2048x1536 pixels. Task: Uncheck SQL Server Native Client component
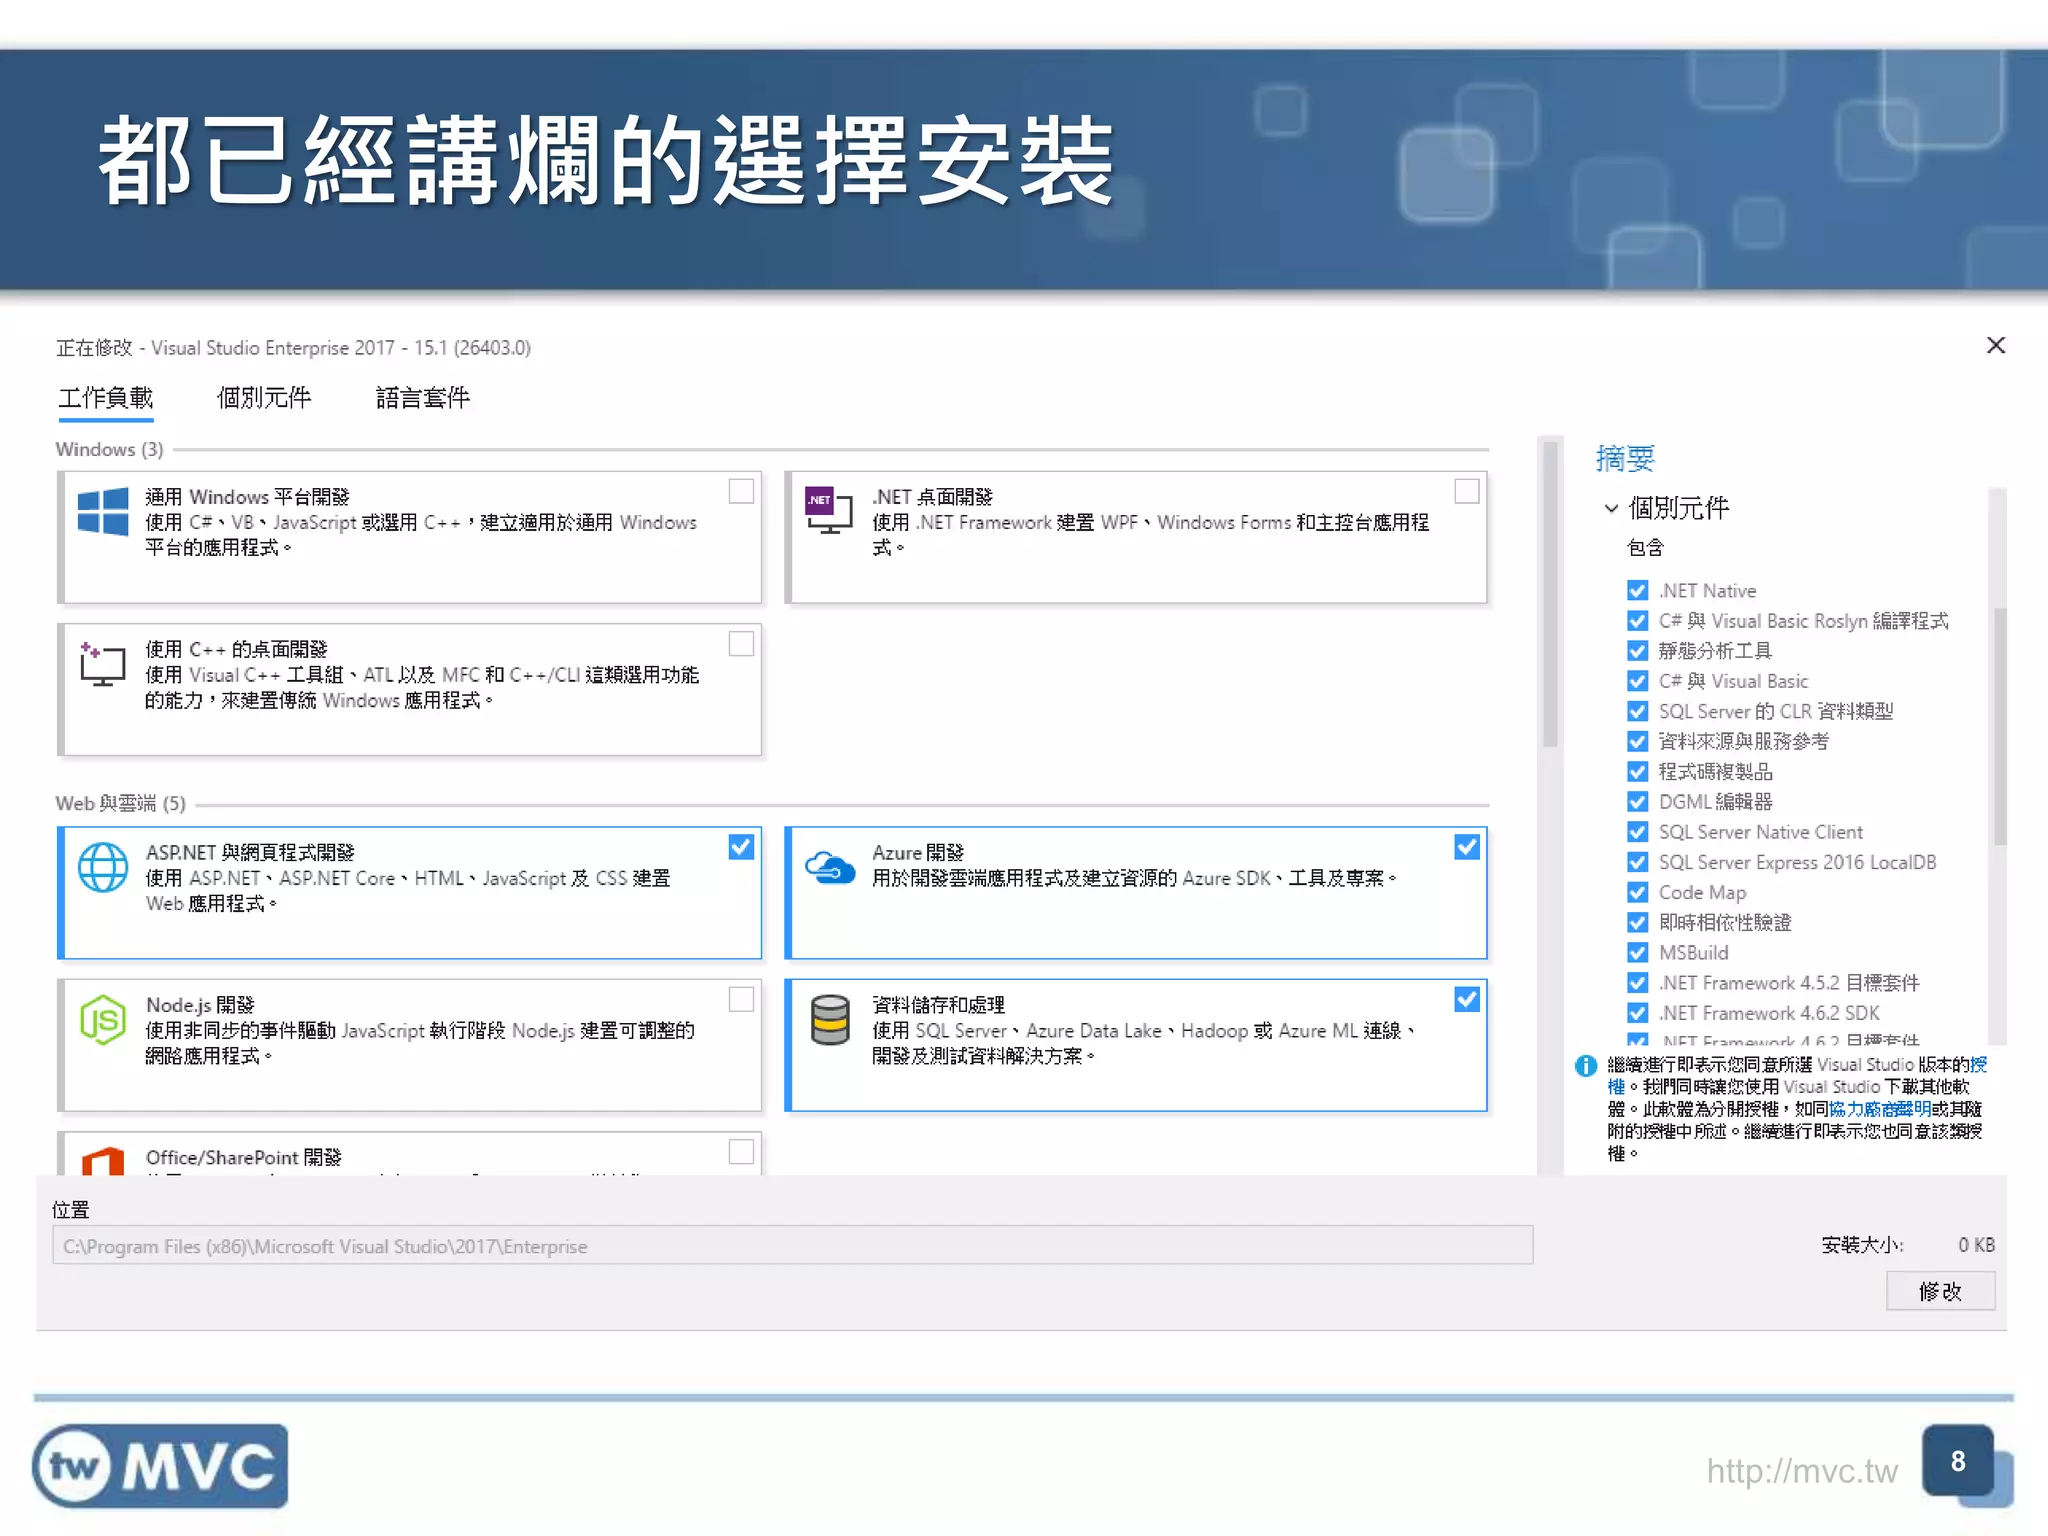click(1637, 832)
